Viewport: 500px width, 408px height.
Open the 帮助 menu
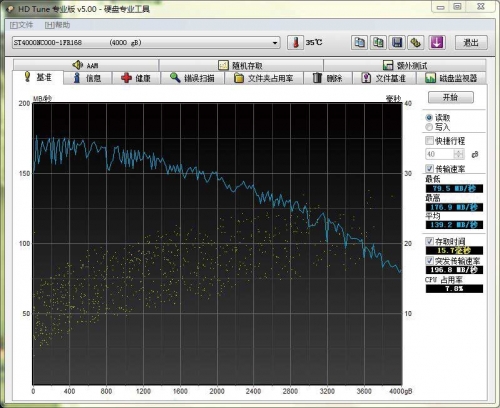[57, 25]
